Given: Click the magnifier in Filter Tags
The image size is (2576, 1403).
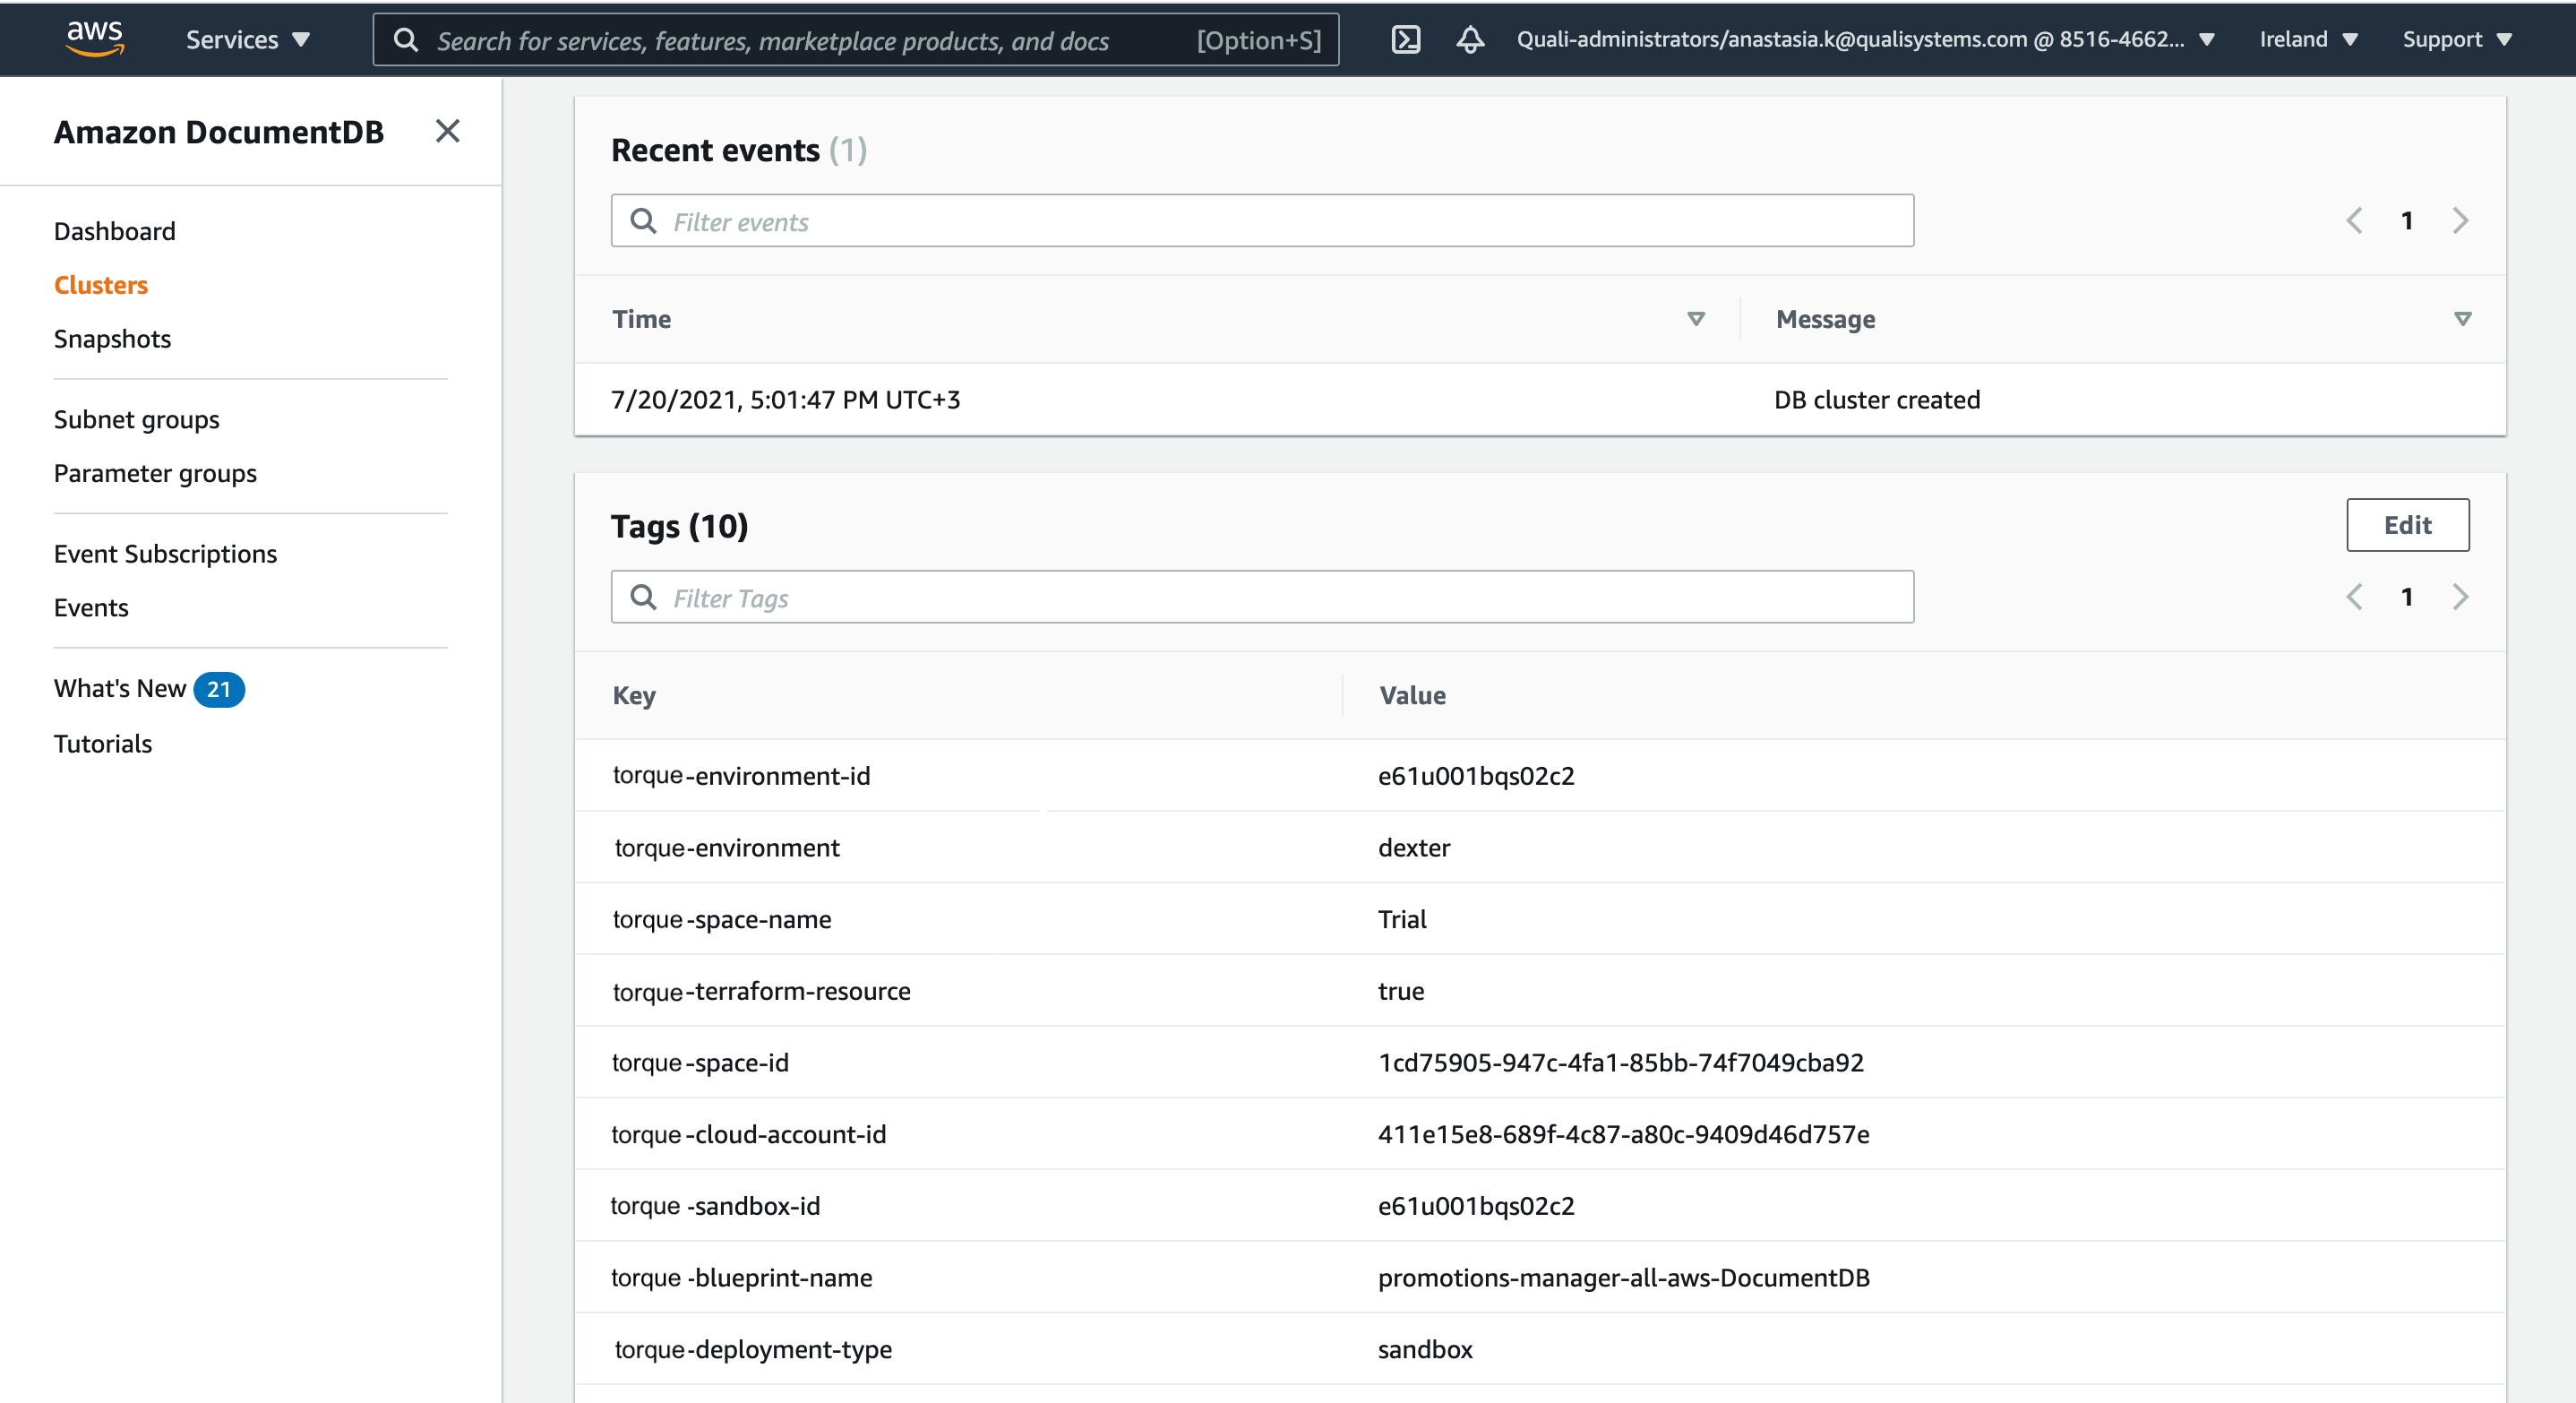Looking at the screenshot, I should pyautogui.click(x=643, y=597).
